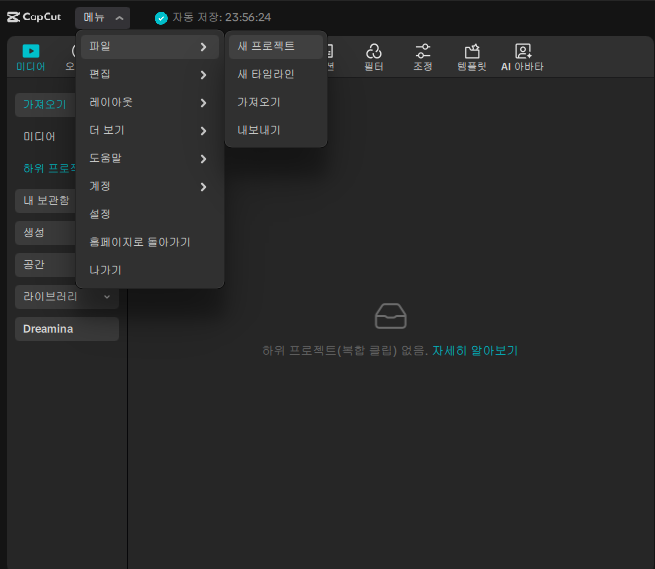Screen dimensions: 655x569
Task: Click the 도움말 row chevron arrow
Action: [x=203, y=159]
